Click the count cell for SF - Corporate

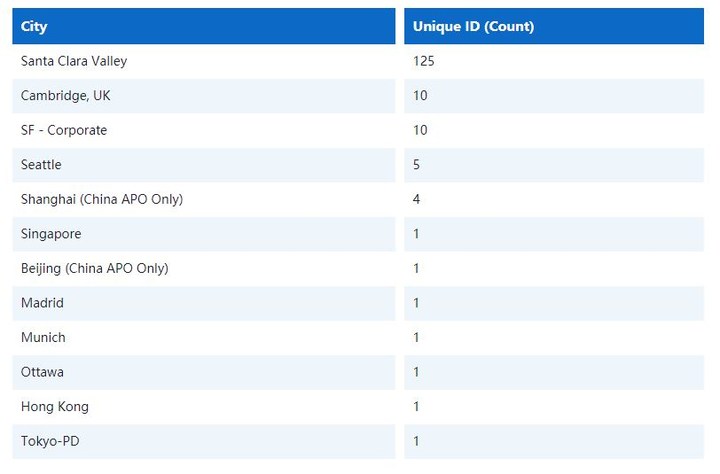554,130
